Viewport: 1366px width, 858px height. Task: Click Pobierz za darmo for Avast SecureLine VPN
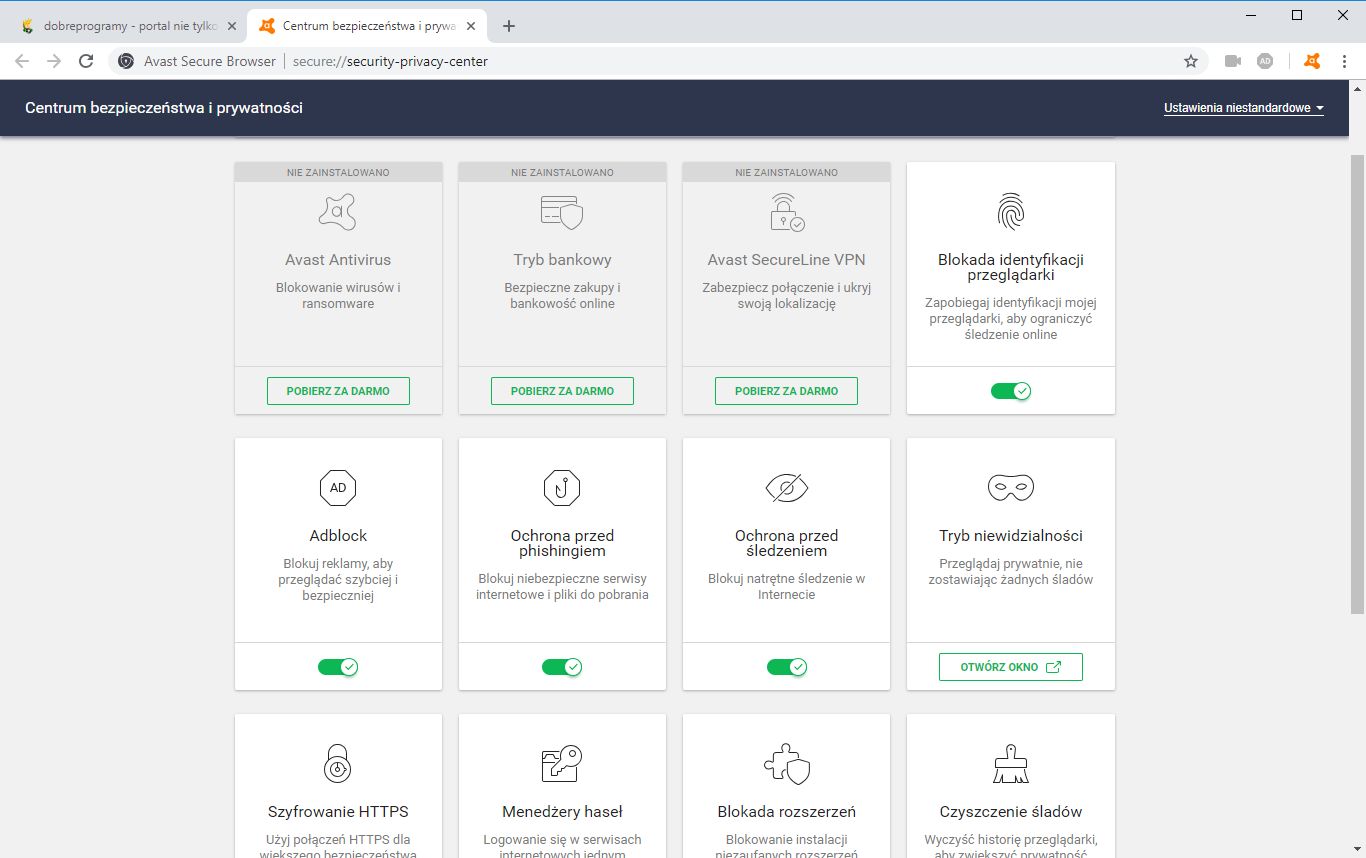click(x=786, y=391)
